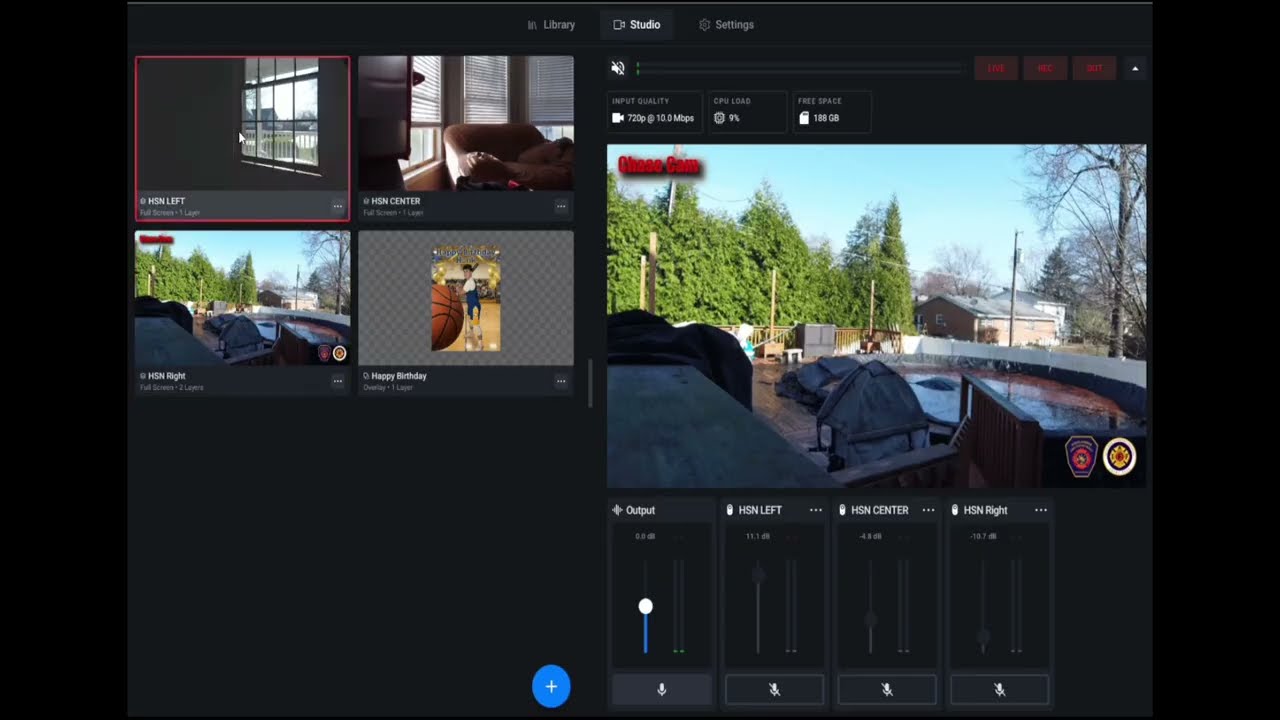The height and width of the screenshot is (720, 1280).
Task: Click the waveform icon beside Output
Action: tap(617, 510)
